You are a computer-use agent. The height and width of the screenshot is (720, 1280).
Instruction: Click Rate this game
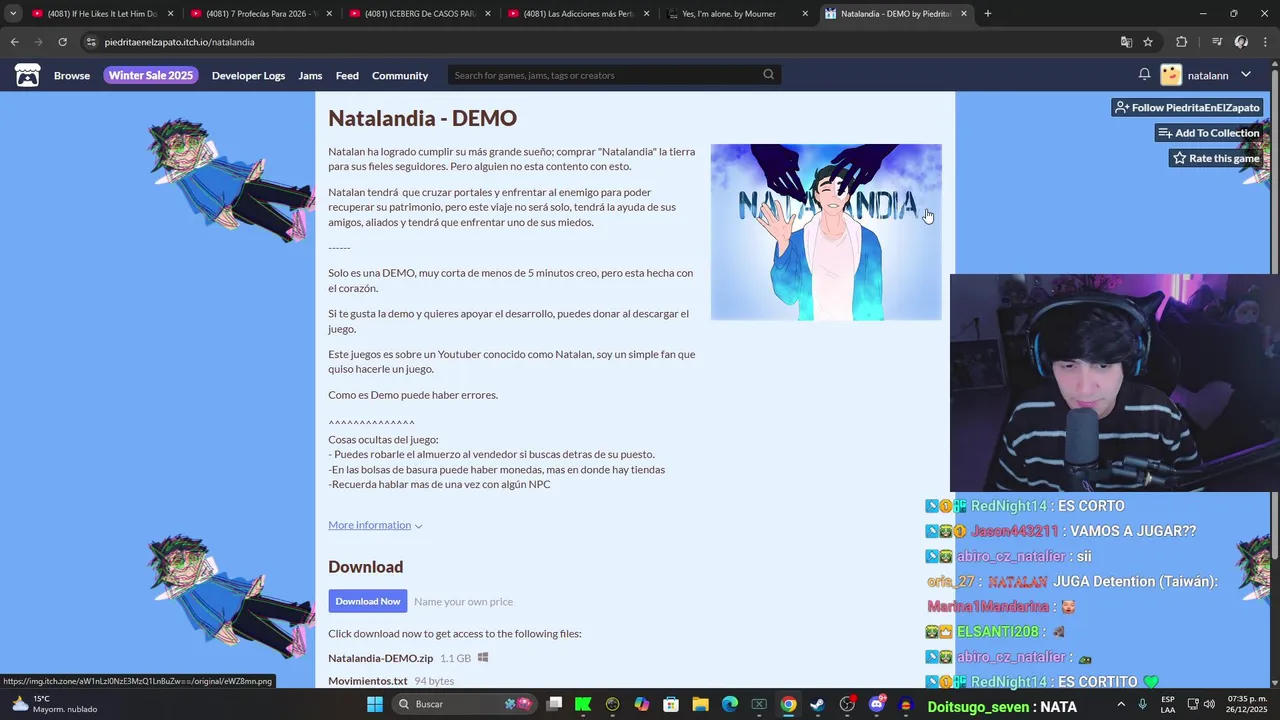(1216, 158)
